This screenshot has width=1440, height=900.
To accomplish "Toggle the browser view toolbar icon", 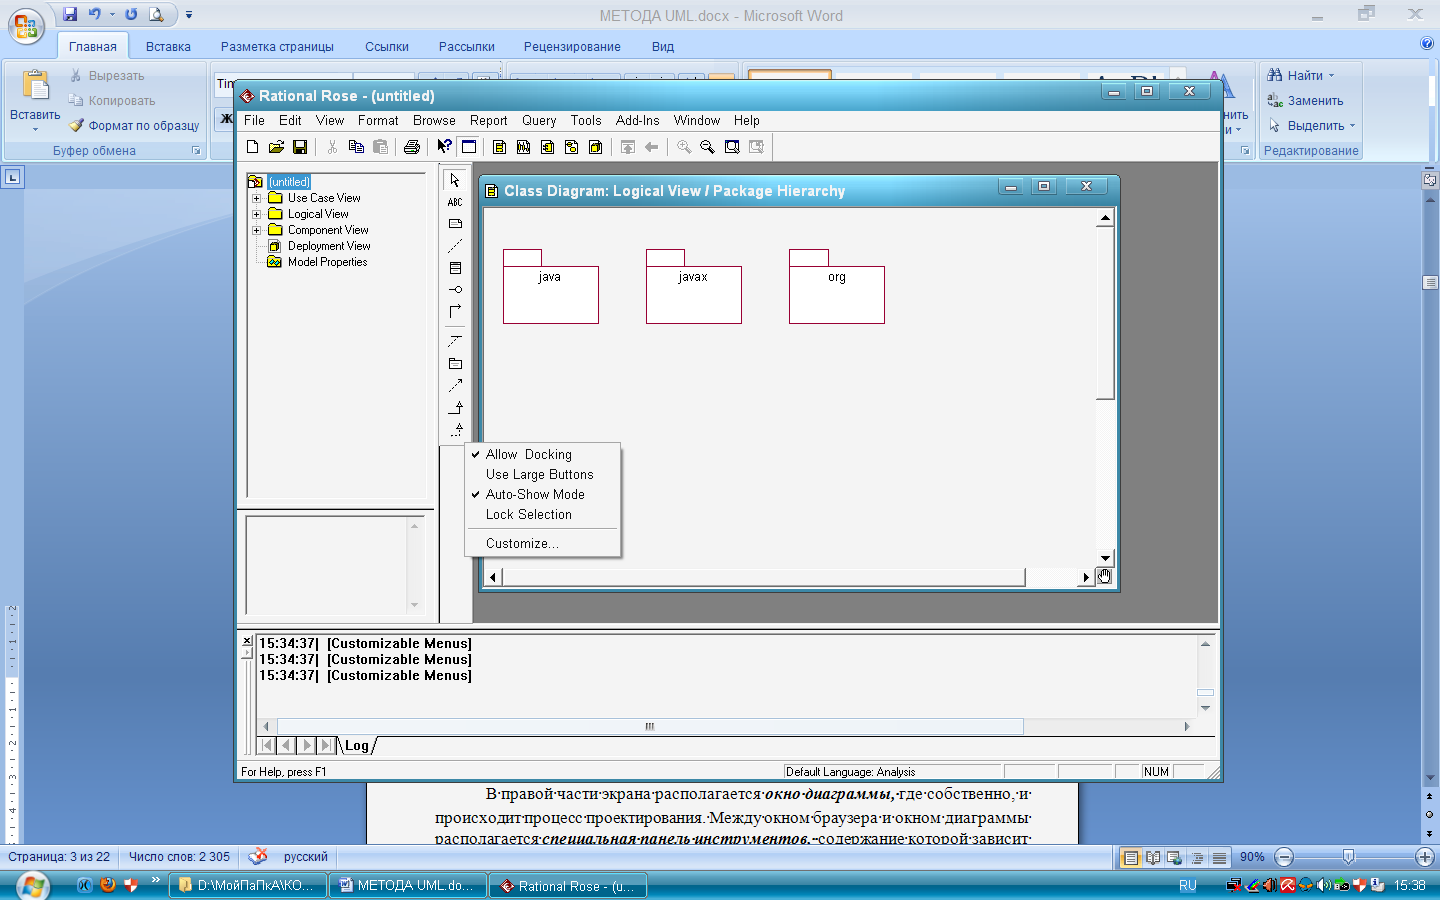I will pyautogui.click(x=468, y=147).
